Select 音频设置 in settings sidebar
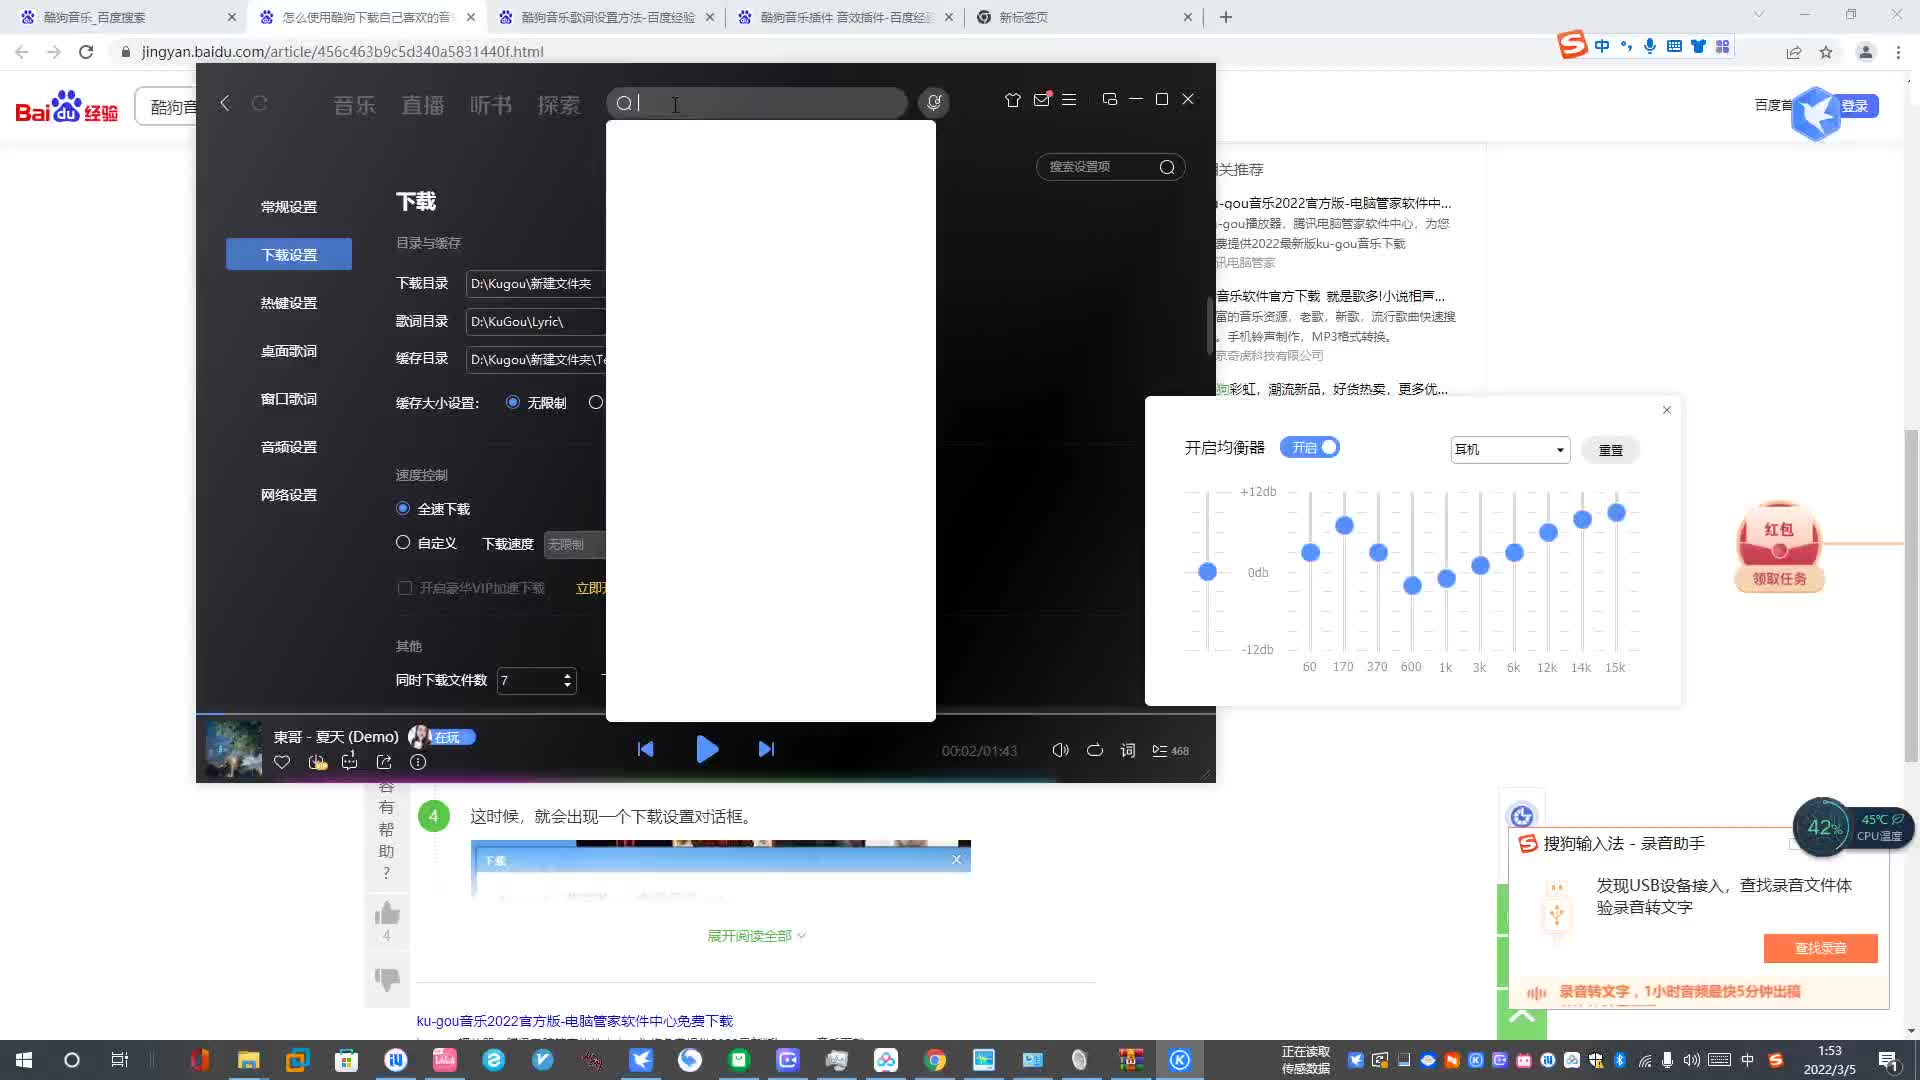Viewport: 1920px width, 1080px height. pos(289,447)
